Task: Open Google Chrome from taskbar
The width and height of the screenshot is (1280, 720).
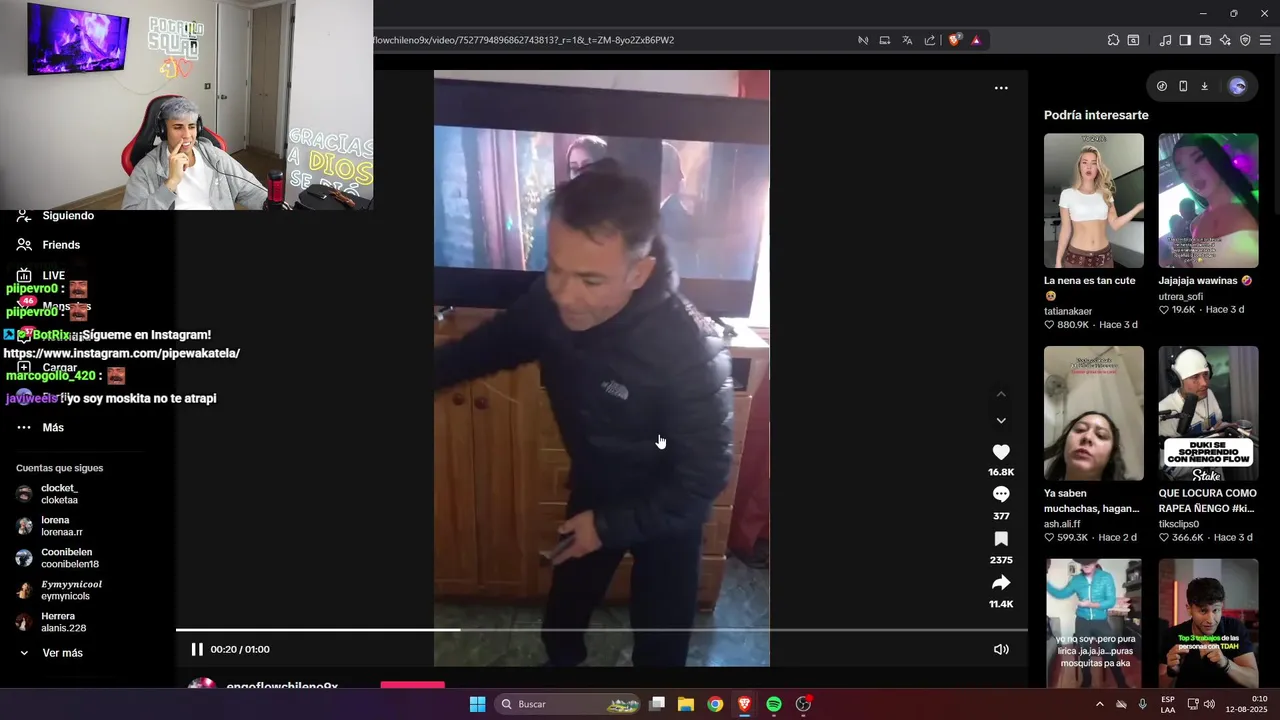Action: pos(715,704)
